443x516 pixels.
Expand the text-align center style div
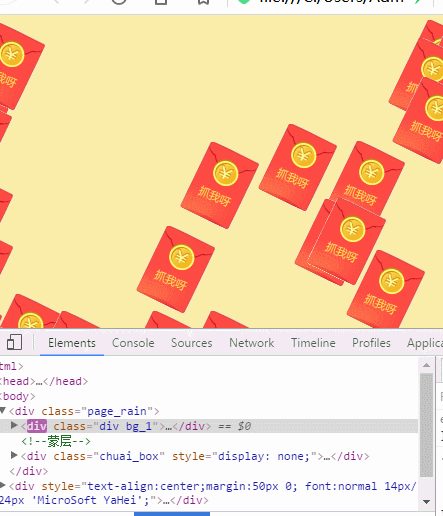[x=3, y=485]
